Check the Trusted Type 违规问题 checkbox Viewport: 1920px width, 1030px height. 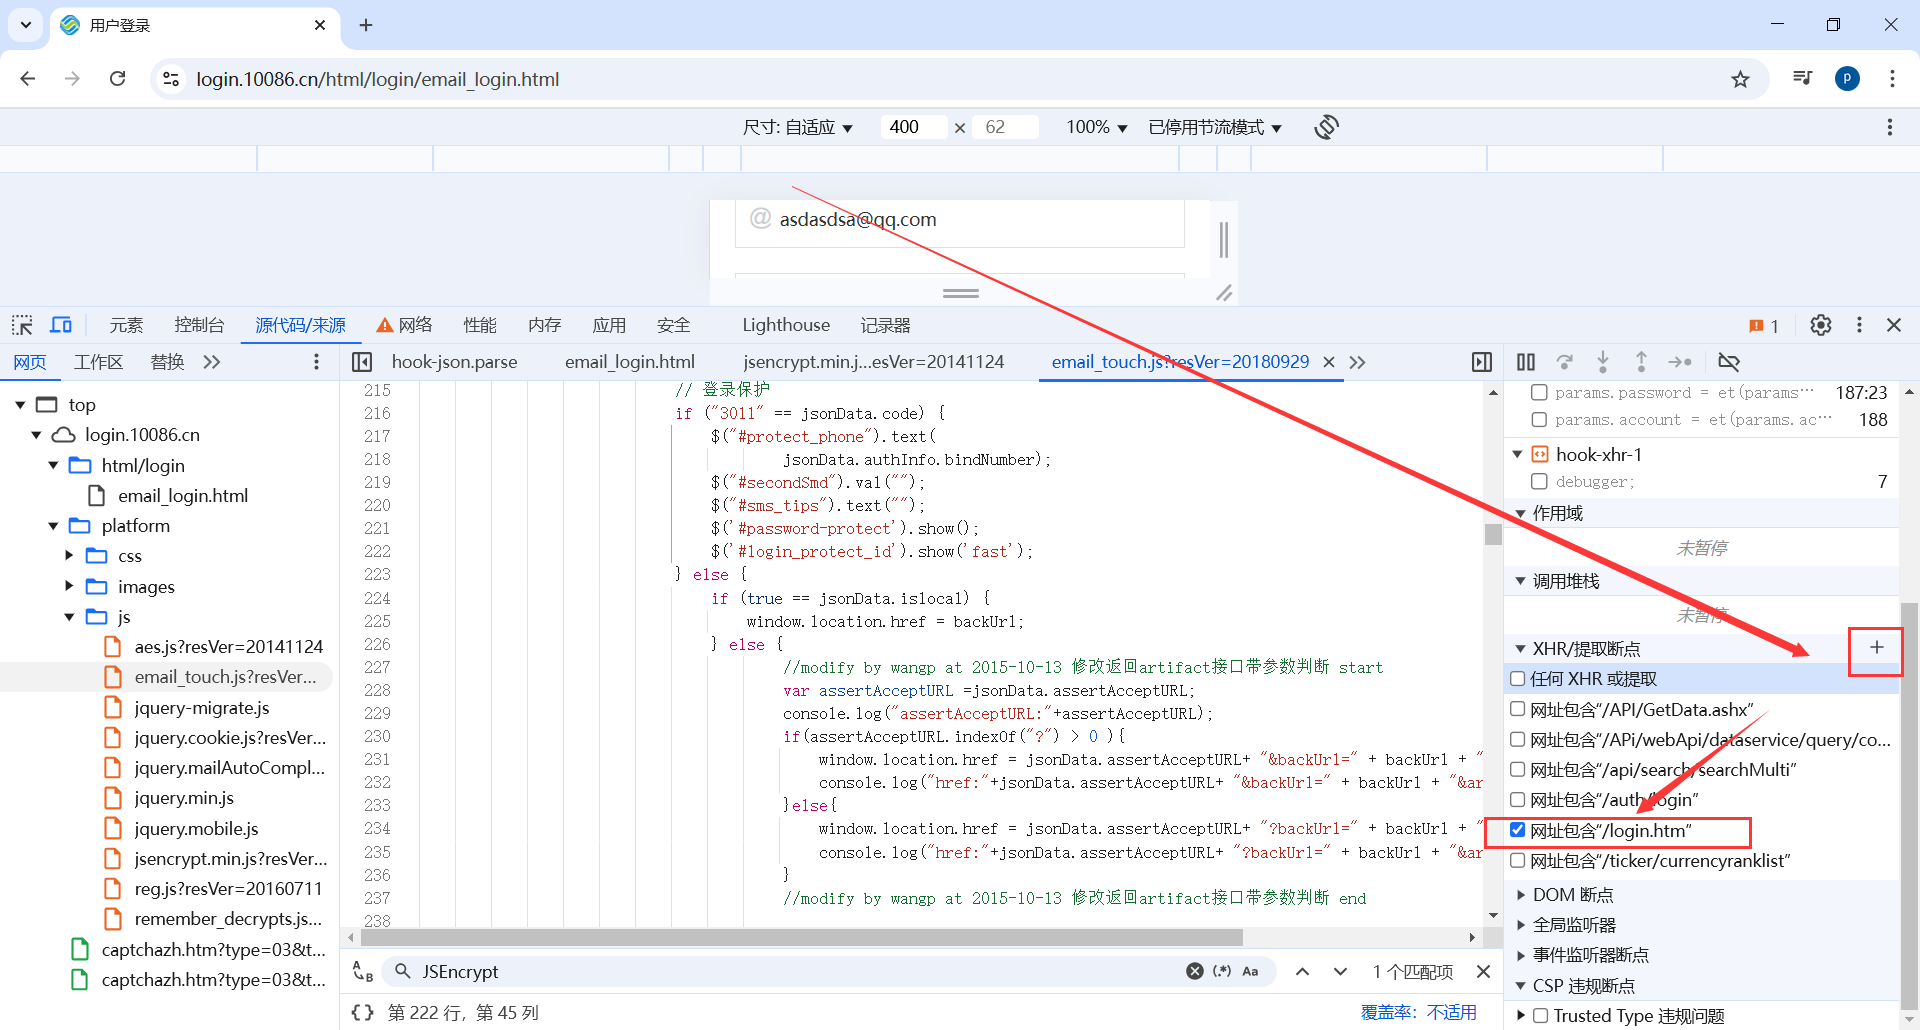tap(1541, 1016)
